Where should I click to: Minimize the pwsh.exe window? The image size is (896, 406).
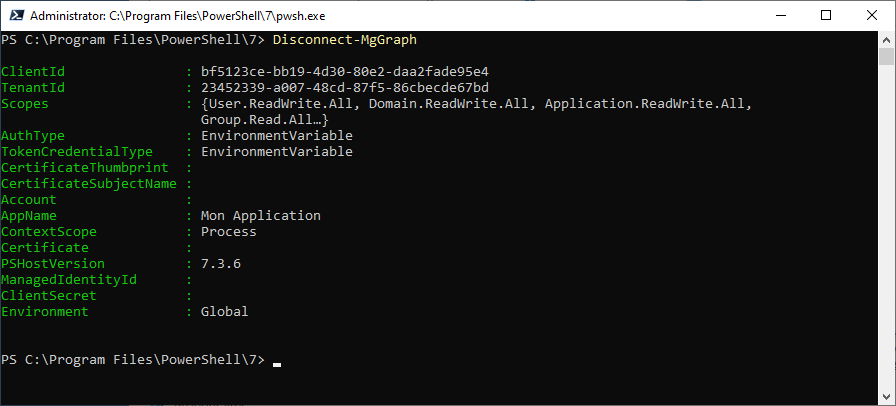tap(779, 15)
